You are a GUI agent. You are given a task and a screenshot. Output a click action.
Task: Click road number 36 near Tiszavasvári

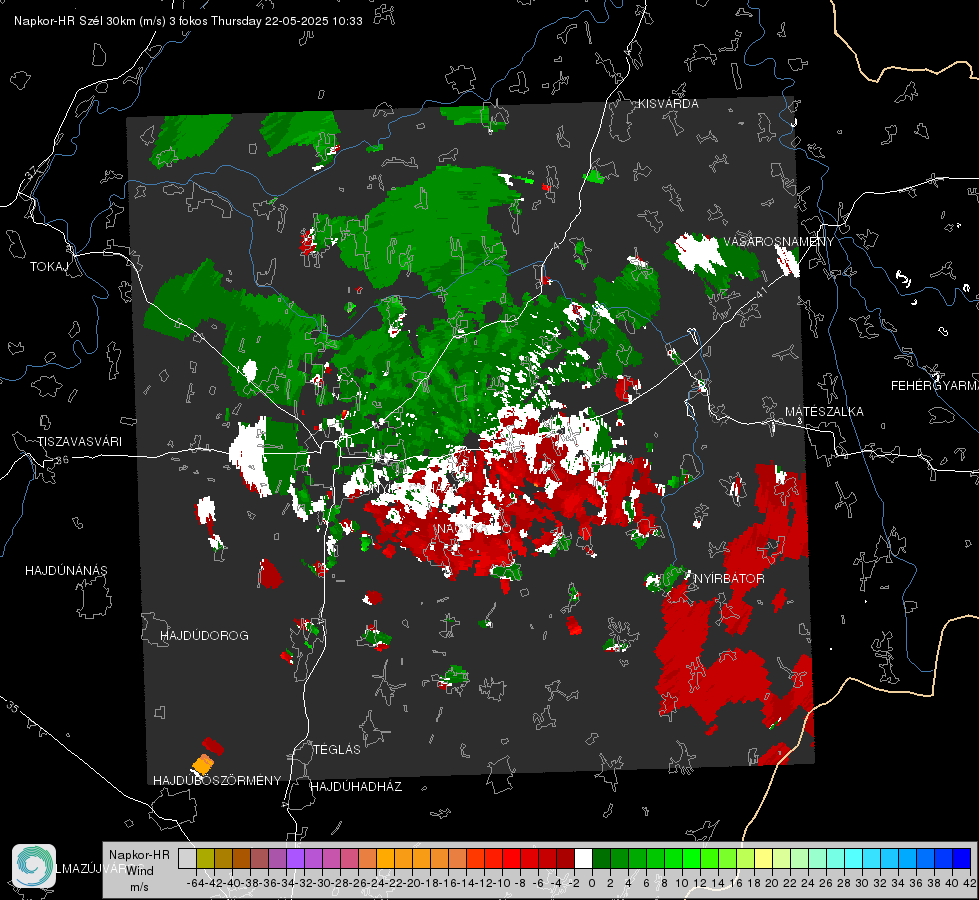point(62,460)
